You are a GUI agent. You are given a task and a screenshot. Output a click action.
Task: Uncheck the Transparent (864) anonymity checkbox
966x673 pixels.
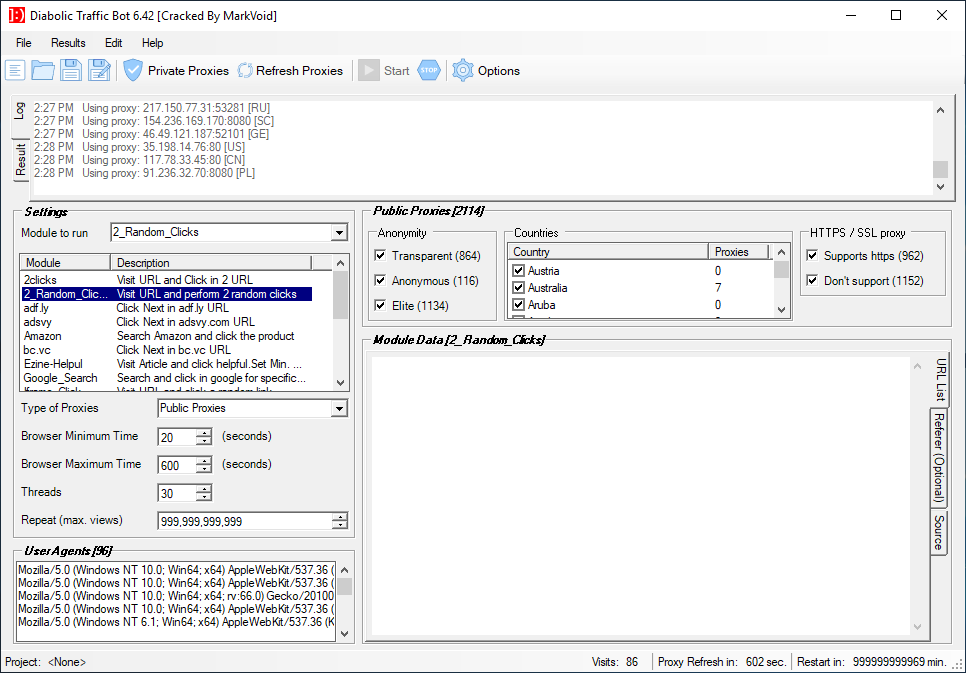[380, 255]
